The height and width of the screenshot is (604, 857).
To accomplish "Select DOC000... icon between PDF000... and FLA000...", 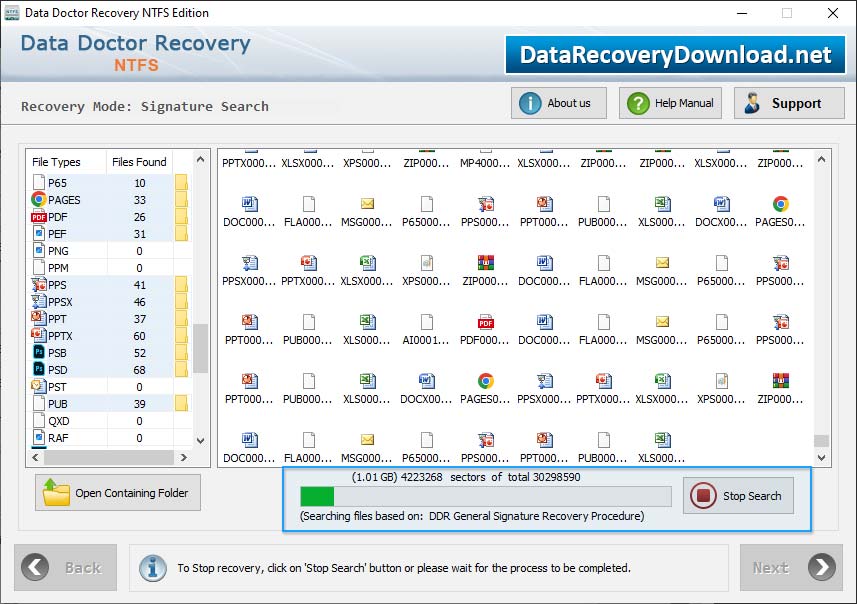I will click(544, 322).
